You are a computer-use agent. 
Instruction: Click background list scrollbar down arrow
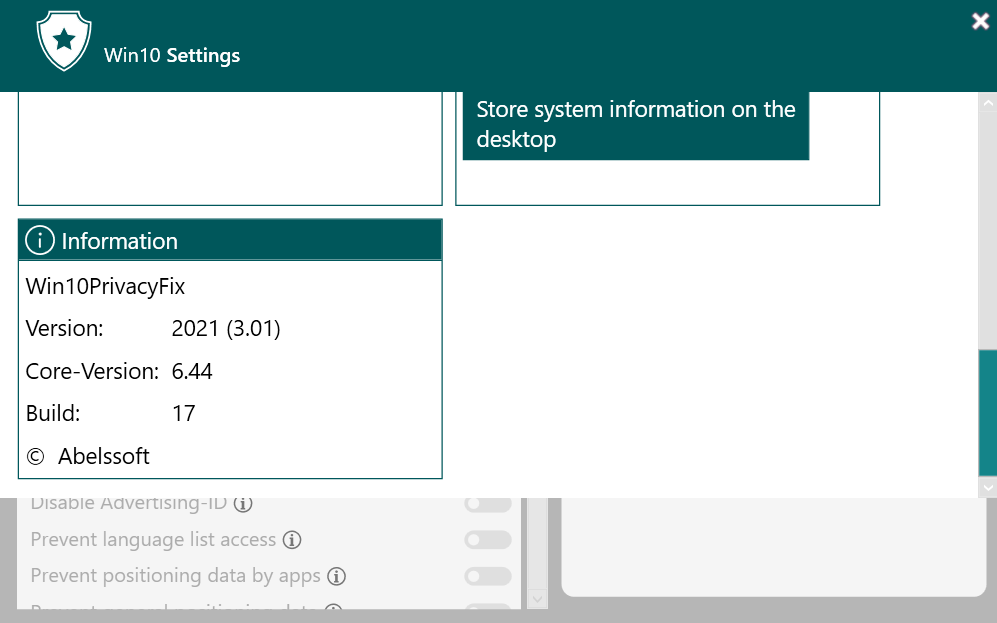[x=537, y=598]
